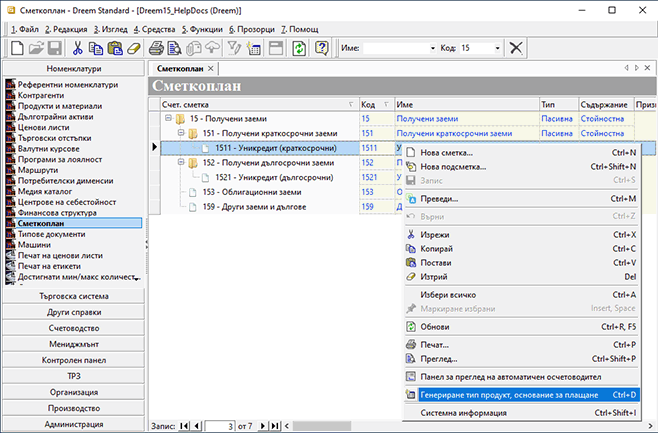Open Панел за преглед на автоматичен осчетоводител

(521, 377)
